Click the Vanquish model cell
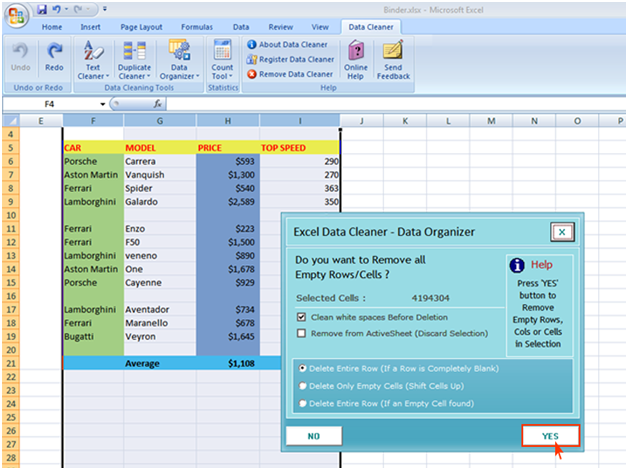 point(160,175)
